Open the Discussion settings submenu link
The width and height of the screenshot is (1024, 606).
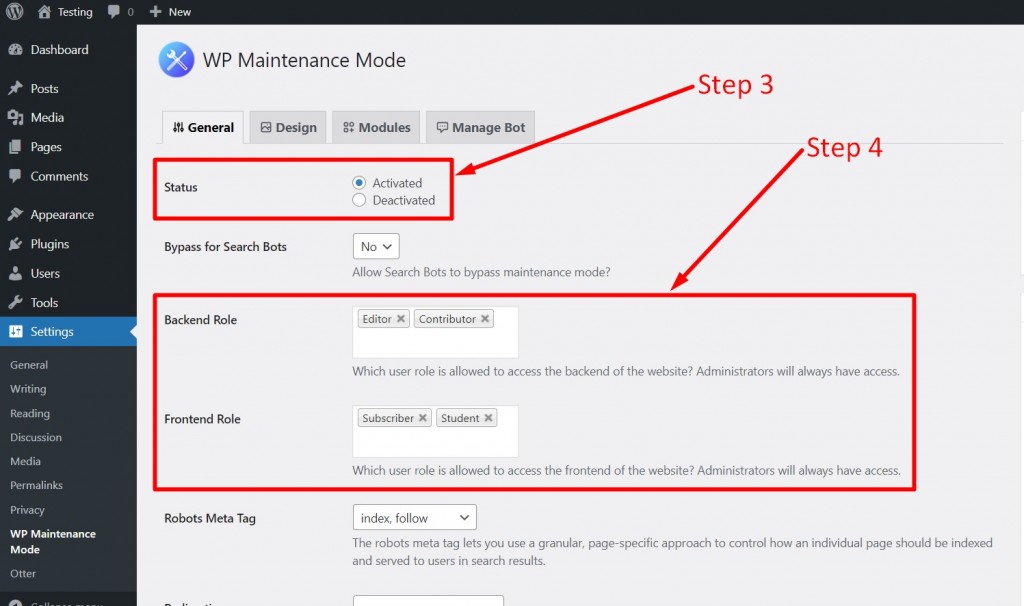coord(36,437)
